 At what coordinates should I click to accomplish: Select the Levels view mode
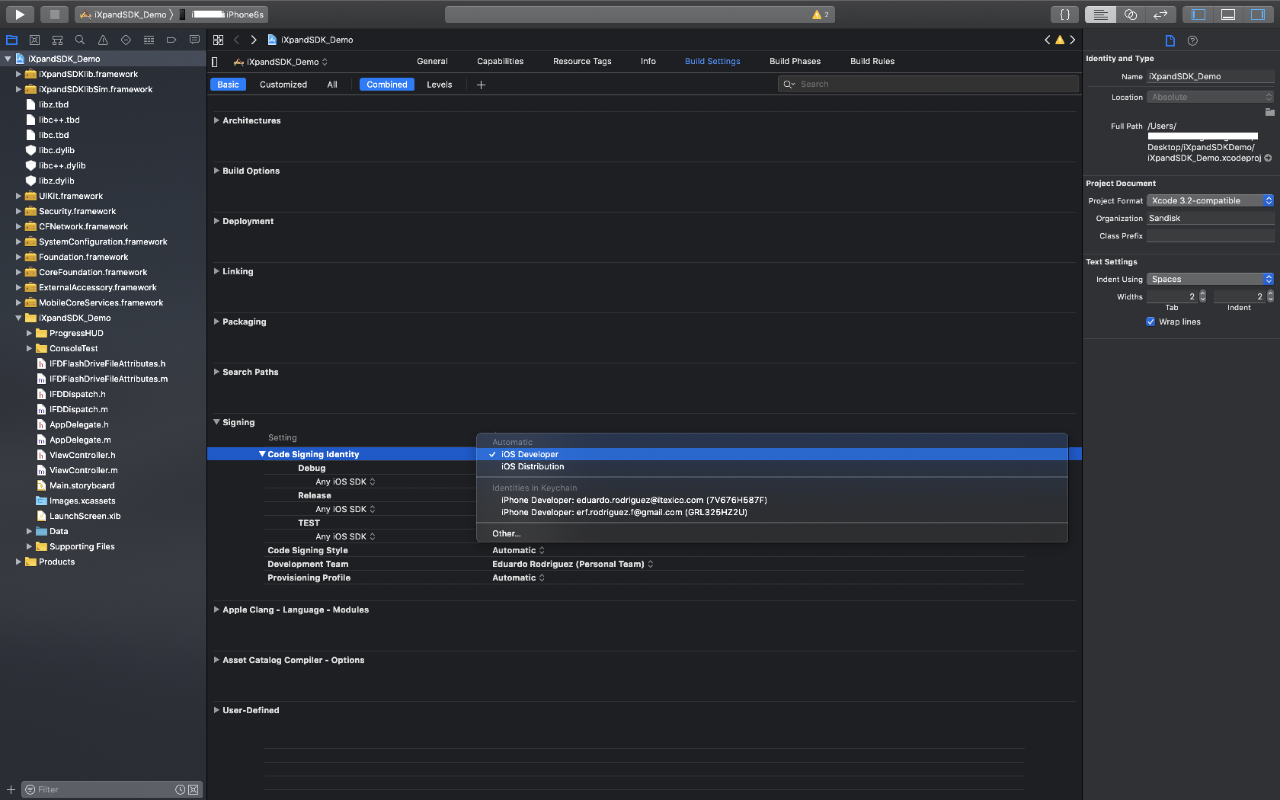tap(439, 84)
